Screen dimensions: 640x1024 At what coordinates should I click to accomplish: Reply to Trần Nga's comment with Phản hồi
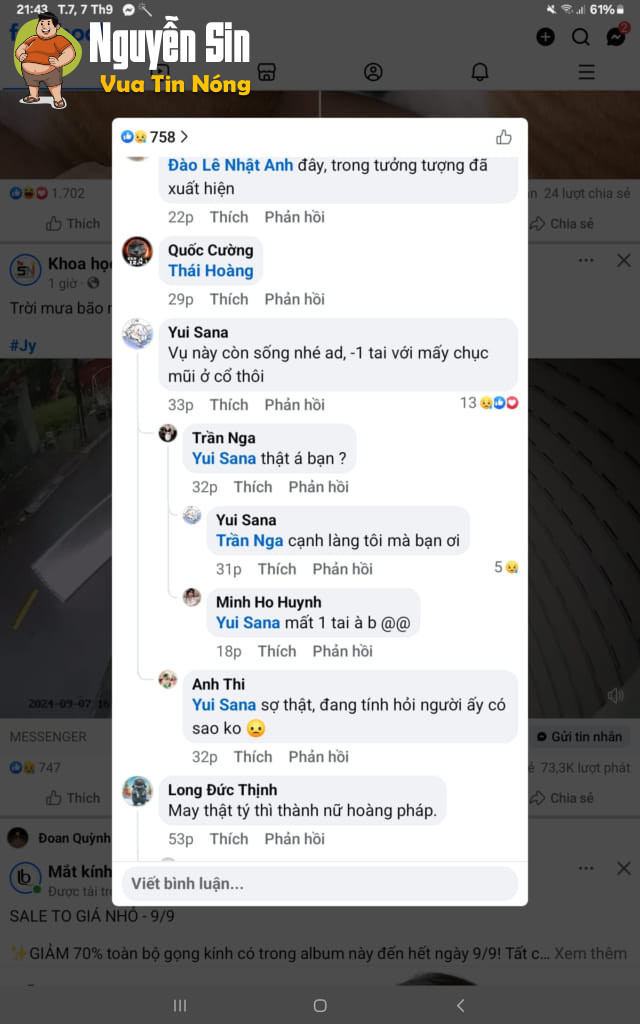[319, 487]
